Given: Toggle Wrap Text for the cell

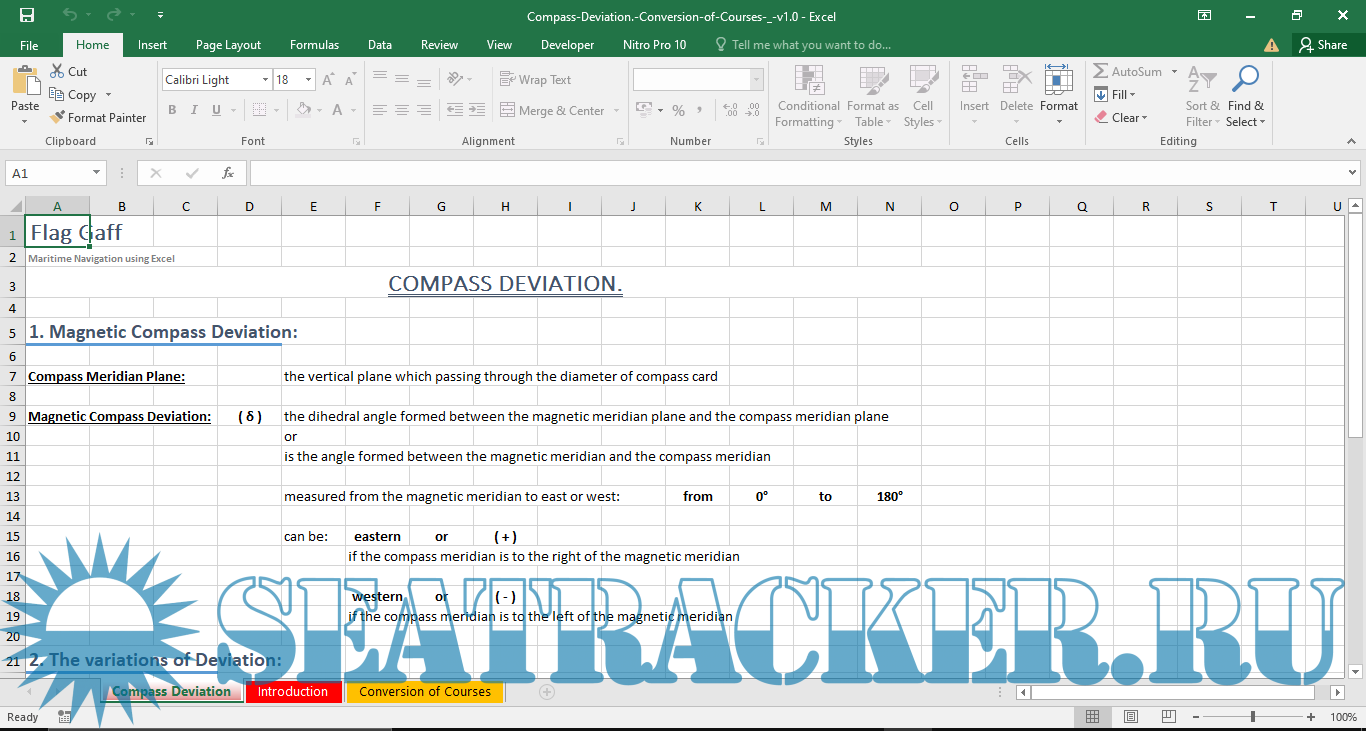Looking at the screenshot, I should coord(536,80).
